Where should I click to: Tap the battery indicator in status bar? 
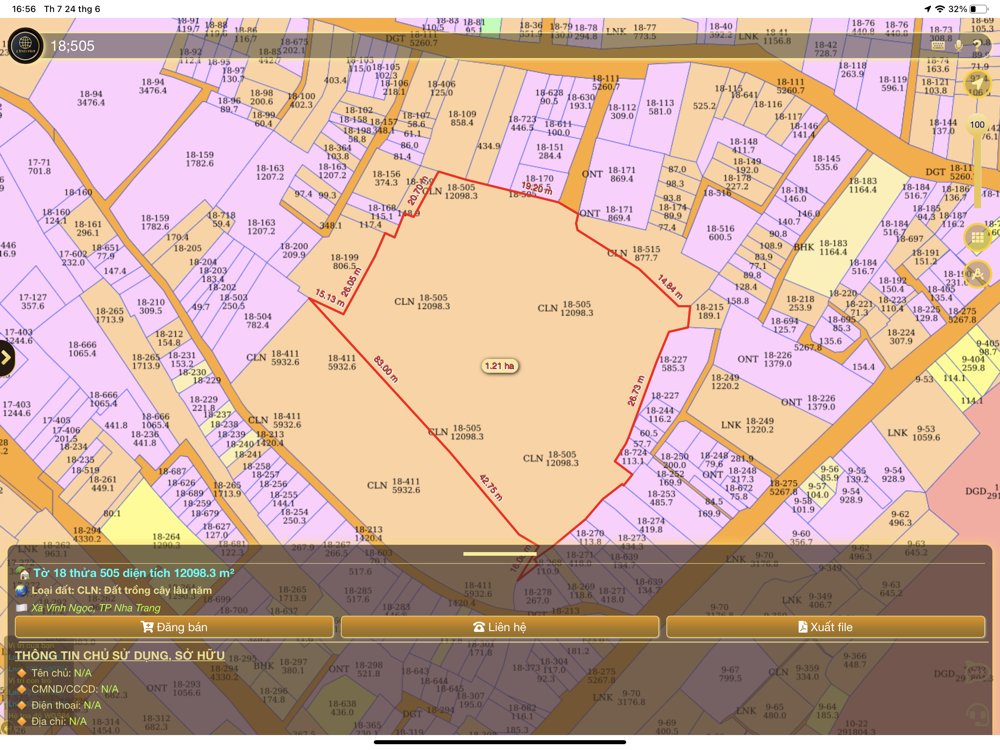pyautogui.click(x=980, y=9)
